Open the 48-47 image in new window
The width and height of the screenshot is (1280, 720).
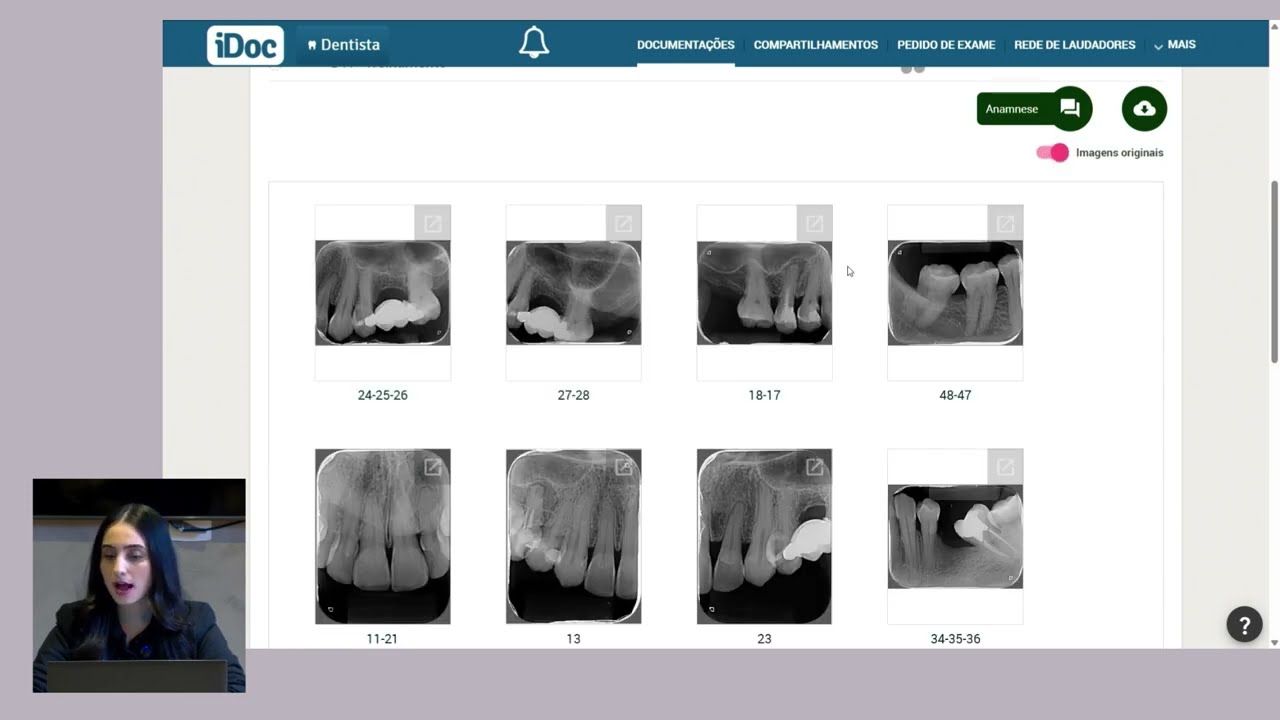point(1006,223)
